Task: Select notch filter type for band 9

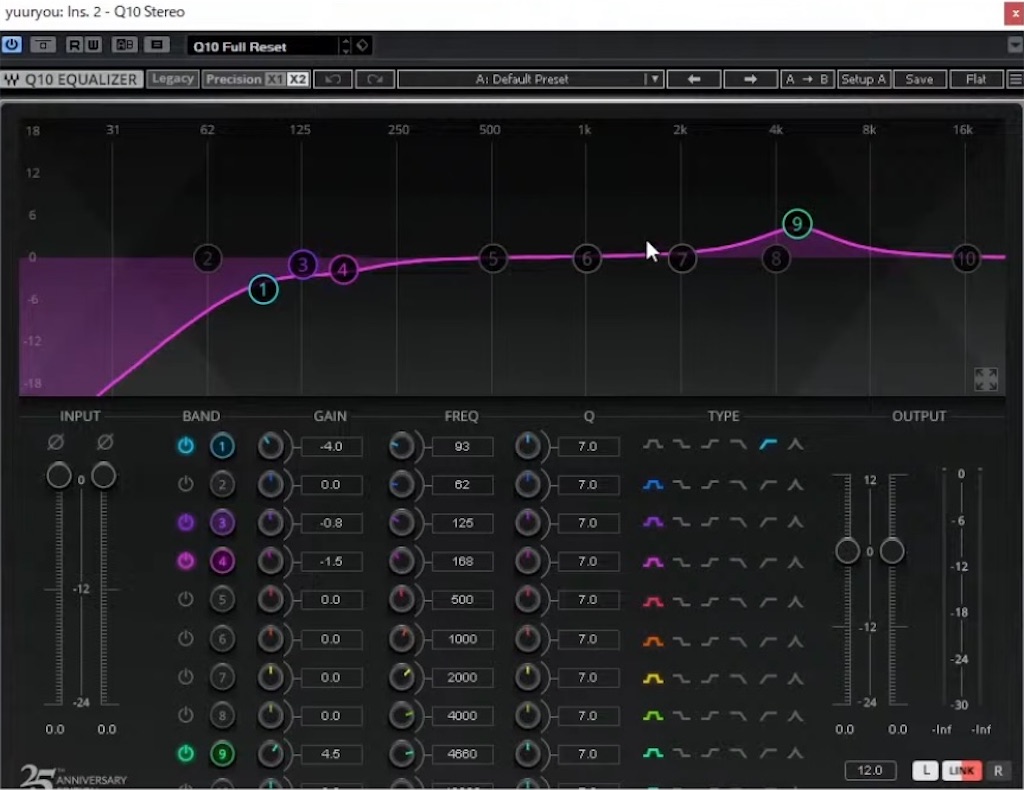Action: pos(795,753)
